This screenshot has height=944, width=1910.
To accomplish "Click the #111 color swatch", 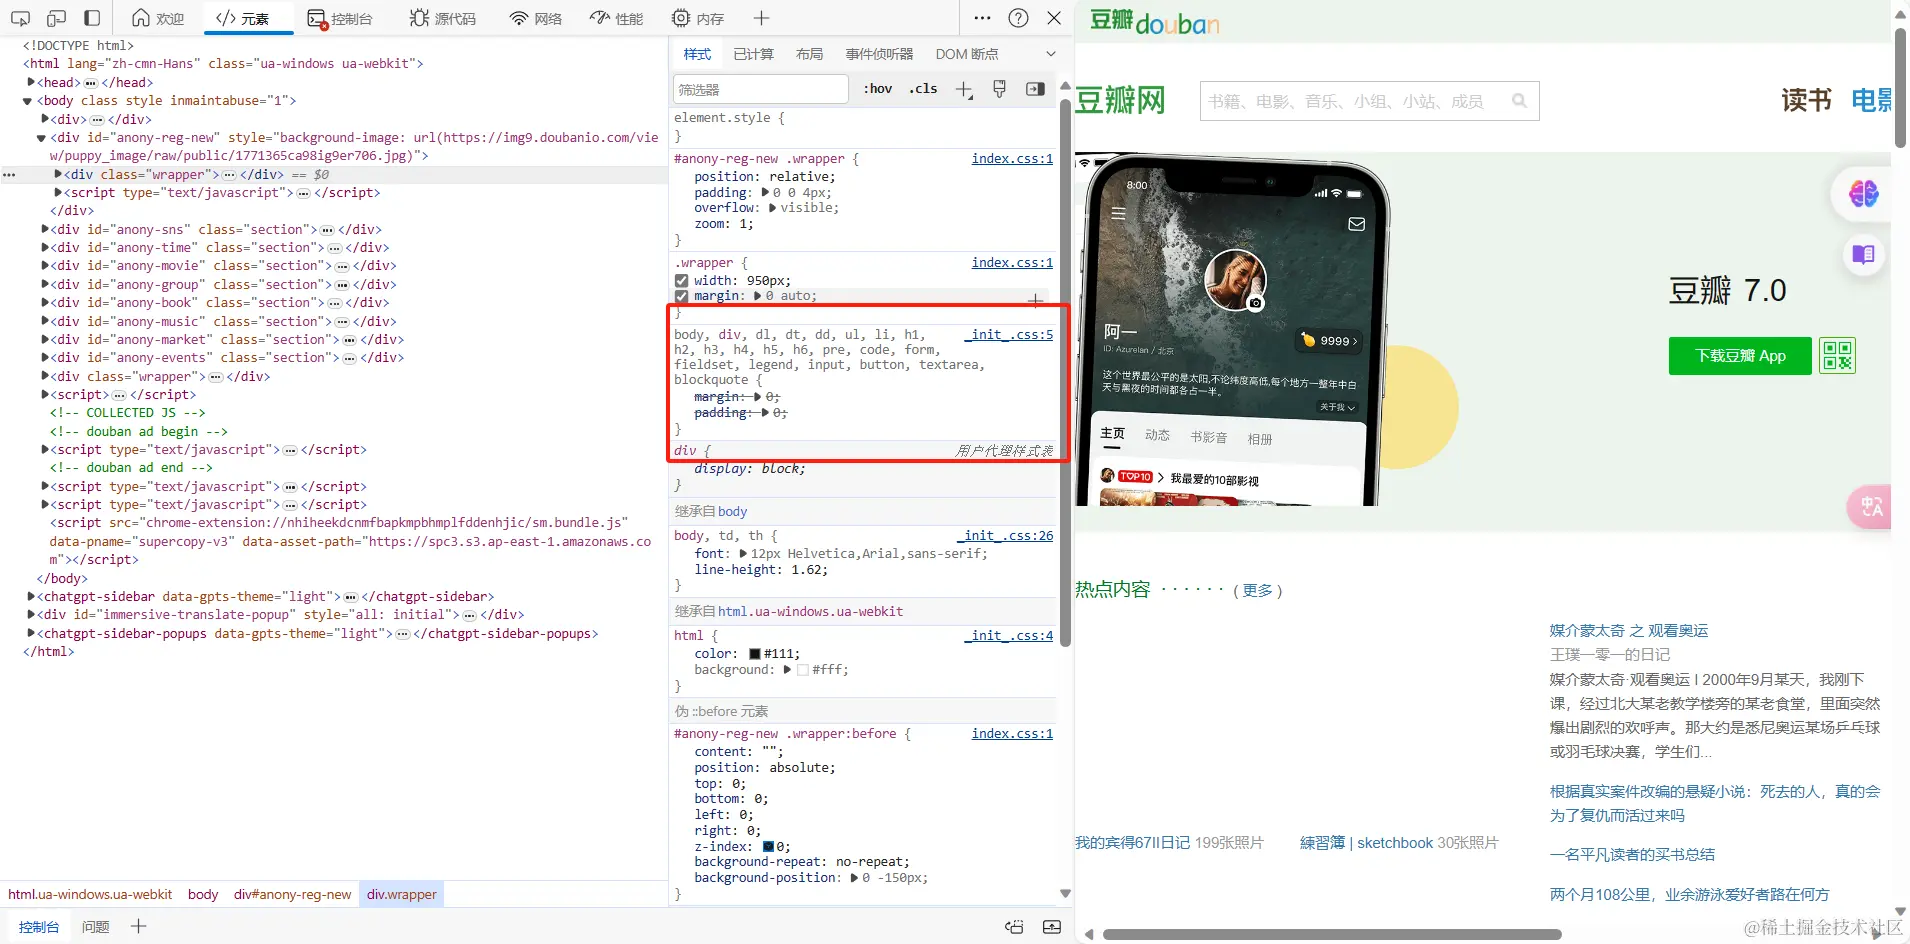I will [755, 654].
